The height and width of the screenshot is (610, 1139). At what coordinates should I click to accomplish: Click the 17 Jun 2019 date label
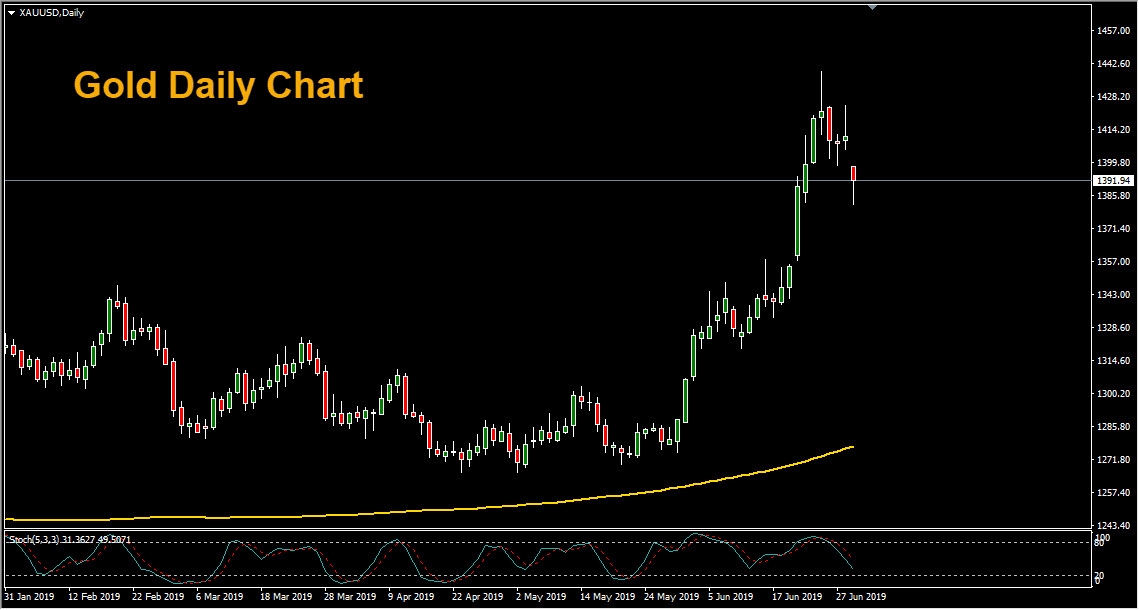[x=797, y=597]
